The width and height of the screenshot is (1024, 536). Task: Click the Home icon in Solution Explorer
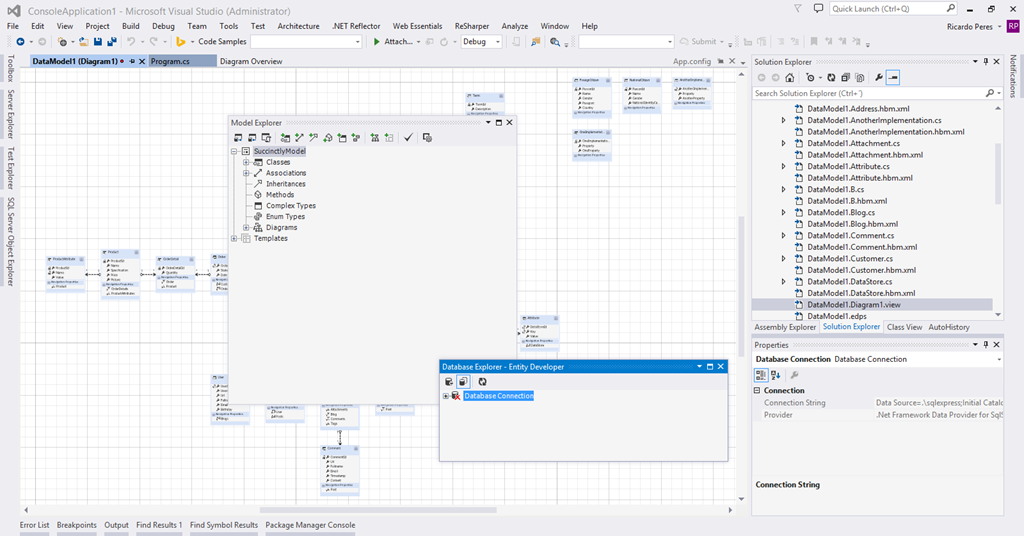(790, 78)
